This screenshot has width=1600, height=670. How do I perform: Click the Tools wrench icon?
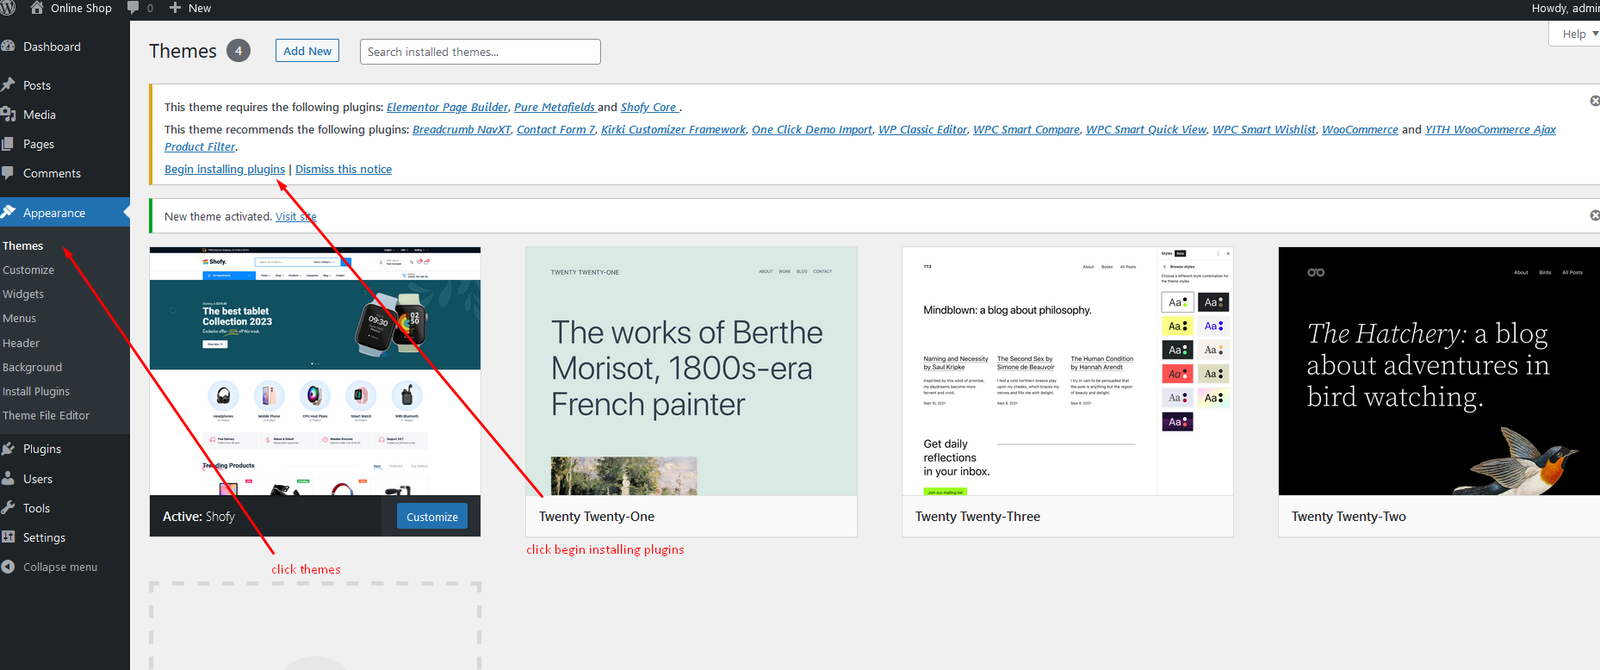[8, 508]
